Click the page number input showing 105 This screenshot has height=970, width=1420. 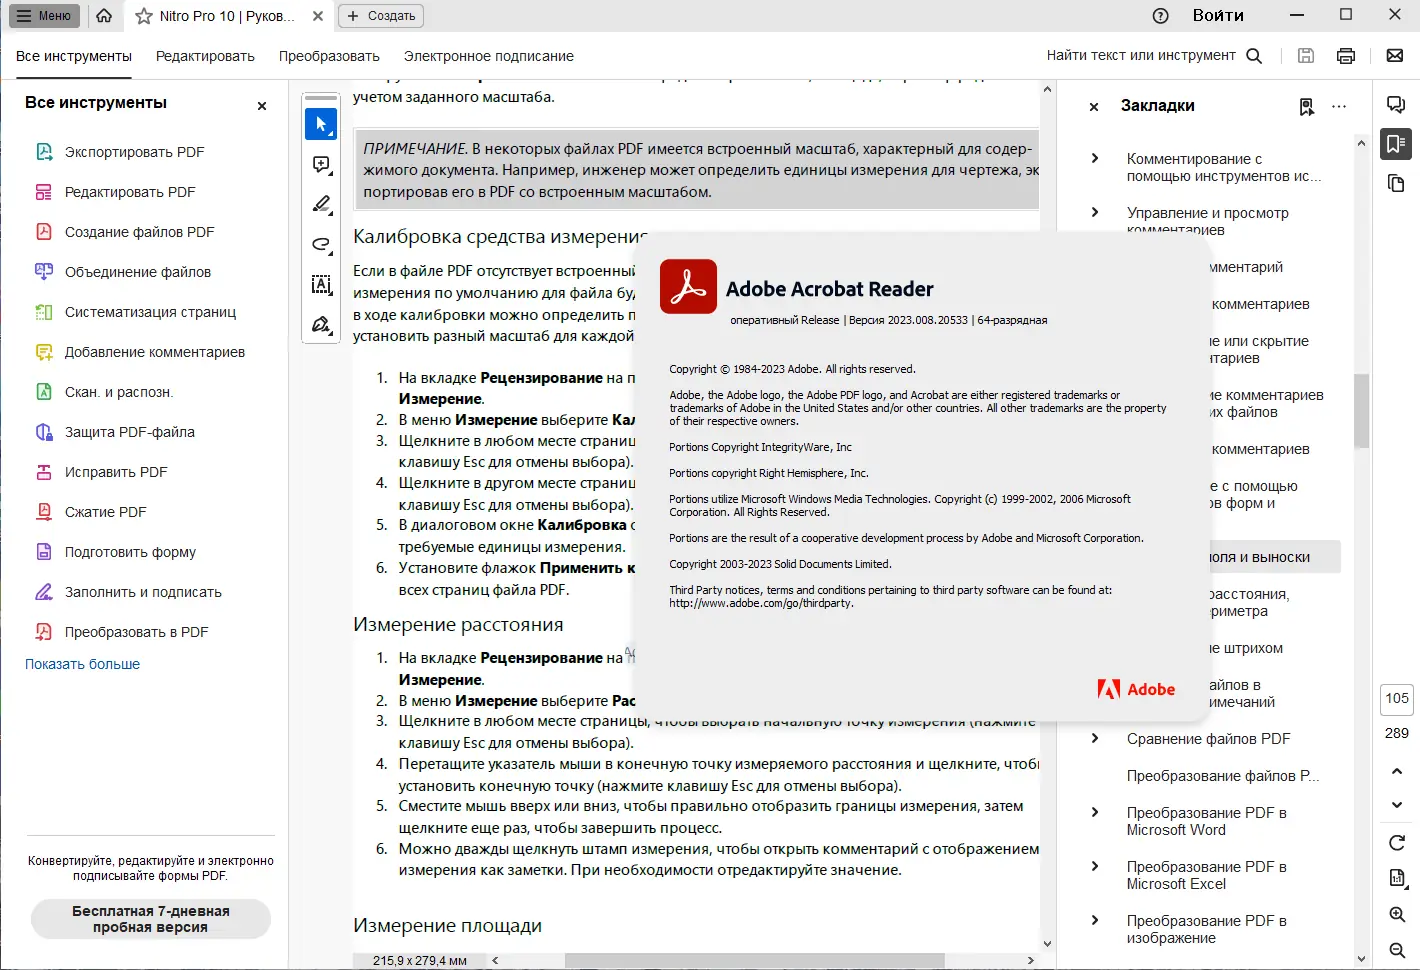tap(1396, 699)
